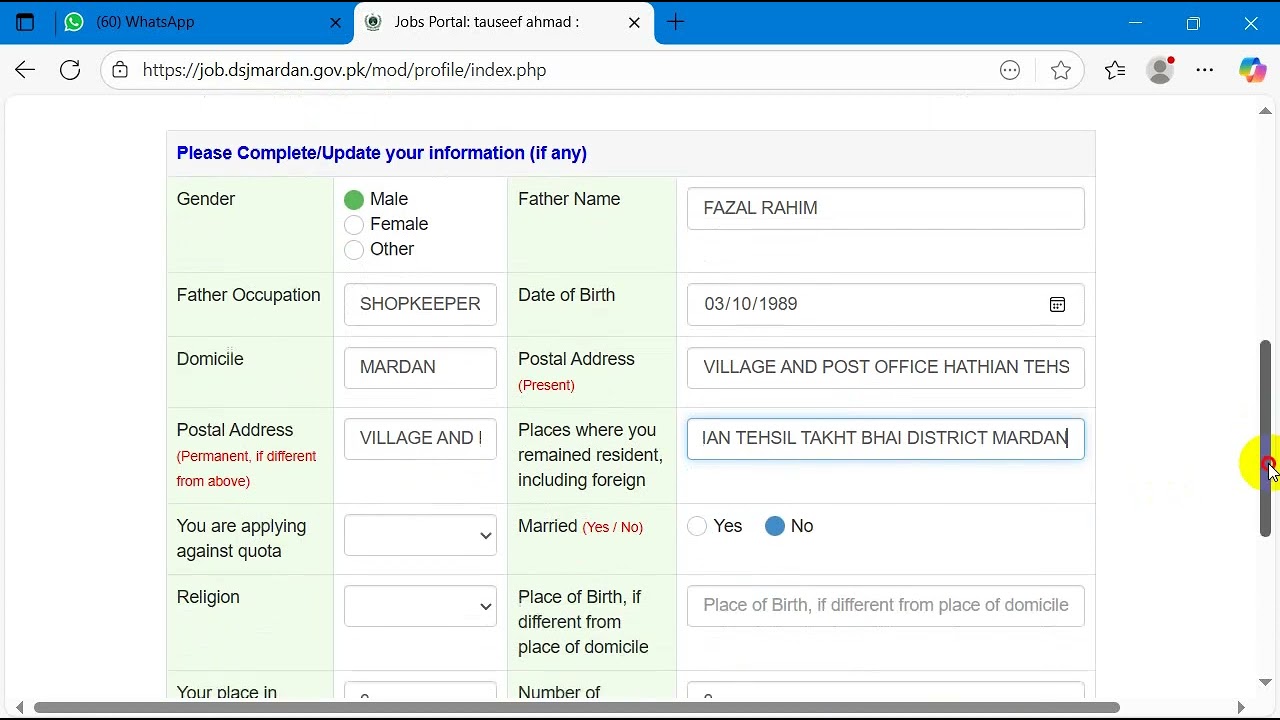The image size is (1280, 720).
Task: Click the 'Father Occupation' label
Action: tap(248, 295)
